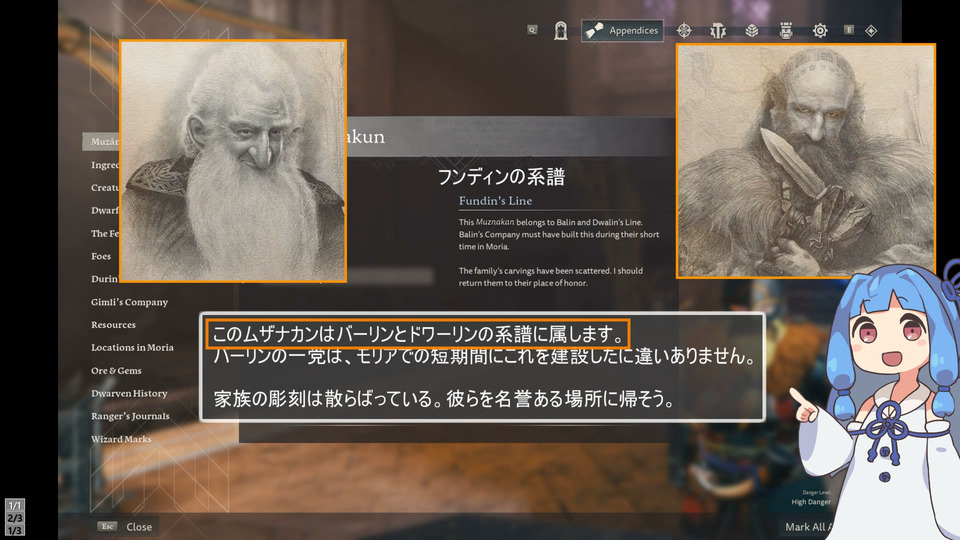This screenshot has width=960, height=540.
Task: Click the Durin category entry
Action: pos(104,279)
